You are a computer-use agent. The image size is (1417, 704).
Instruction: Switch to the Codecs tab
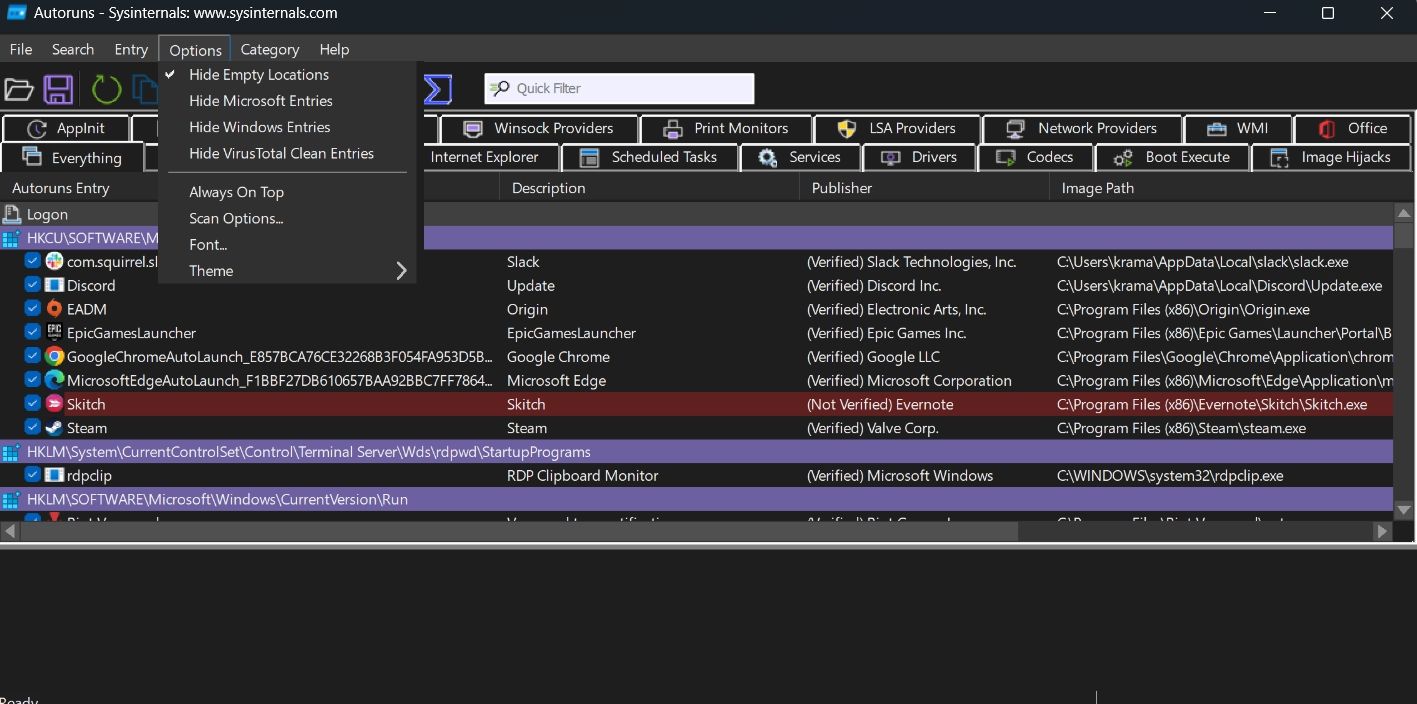[x=1036, y=158]
